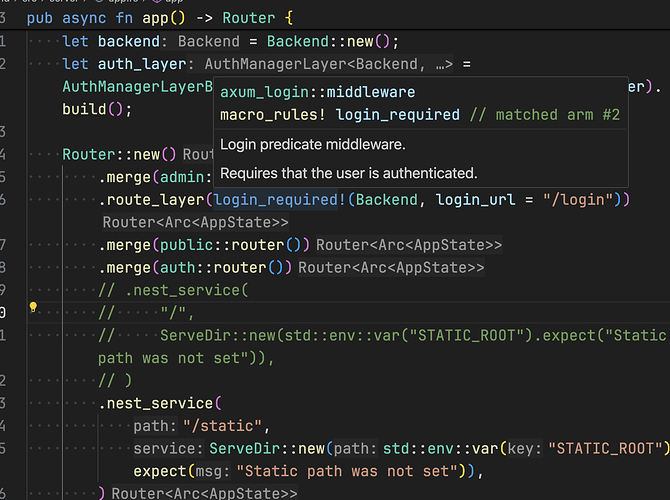Image resolution: width=670 pixels, height=500 pixels.
Task: Click the commented "/" path line
Action: point(146,313)
